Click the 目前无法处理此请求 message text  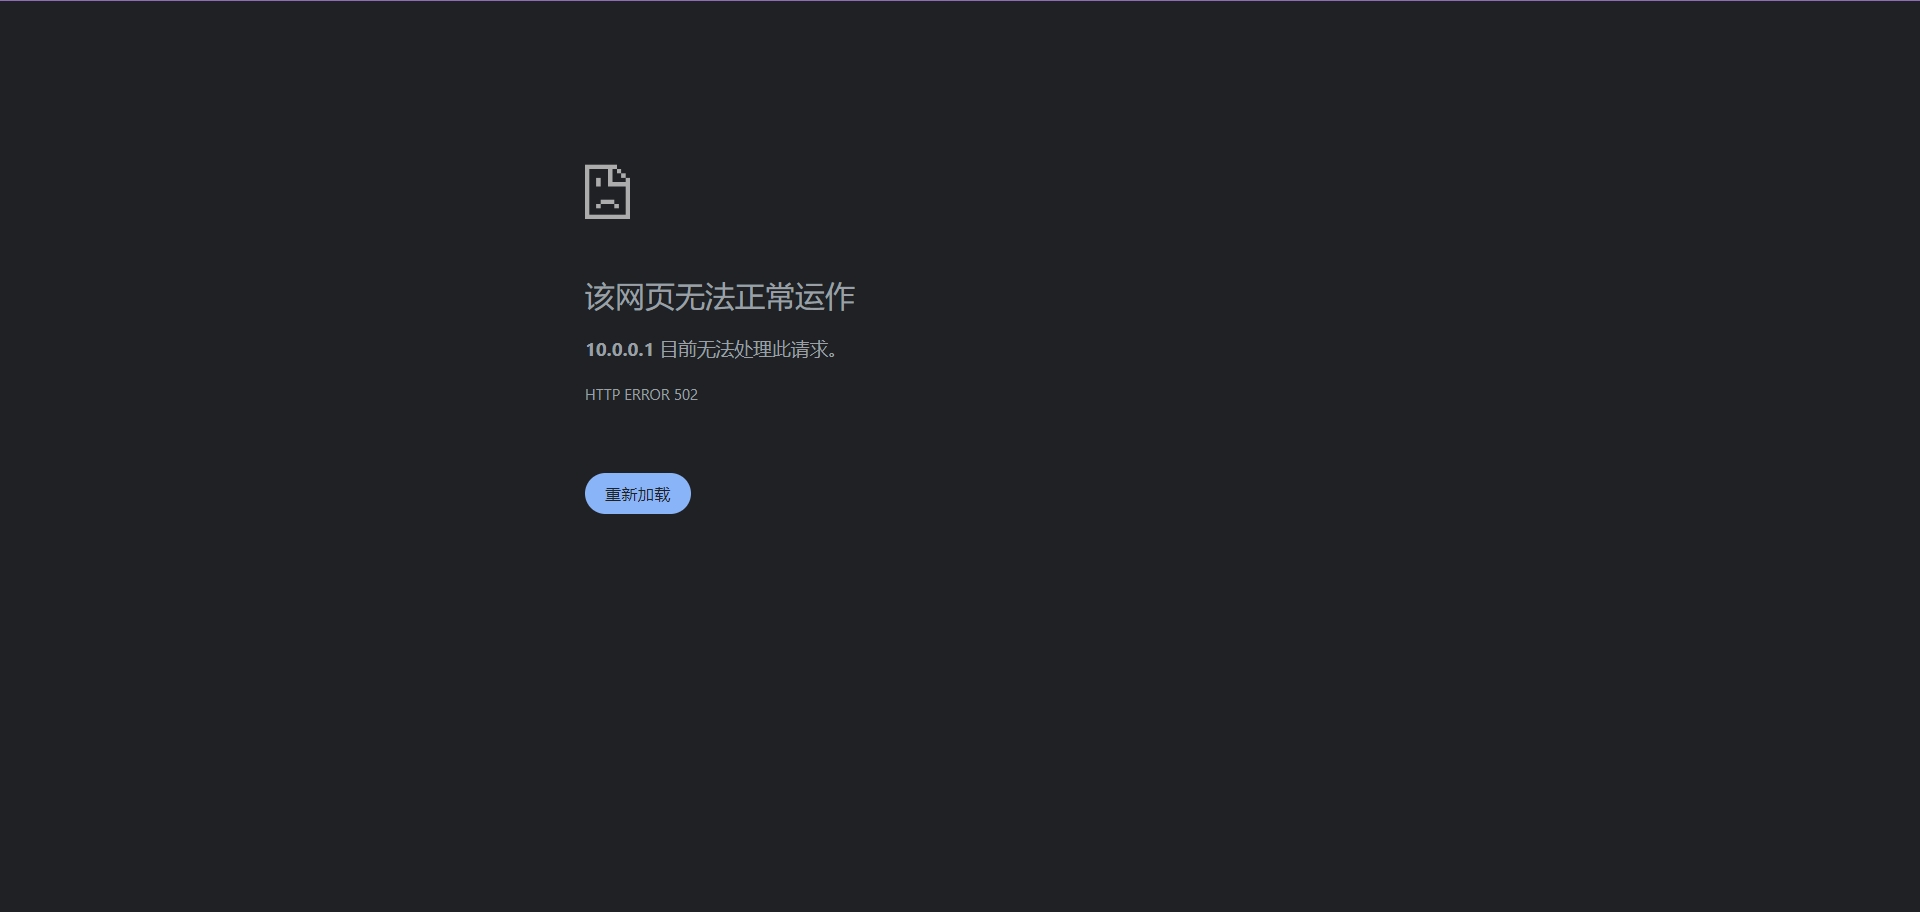749,349
